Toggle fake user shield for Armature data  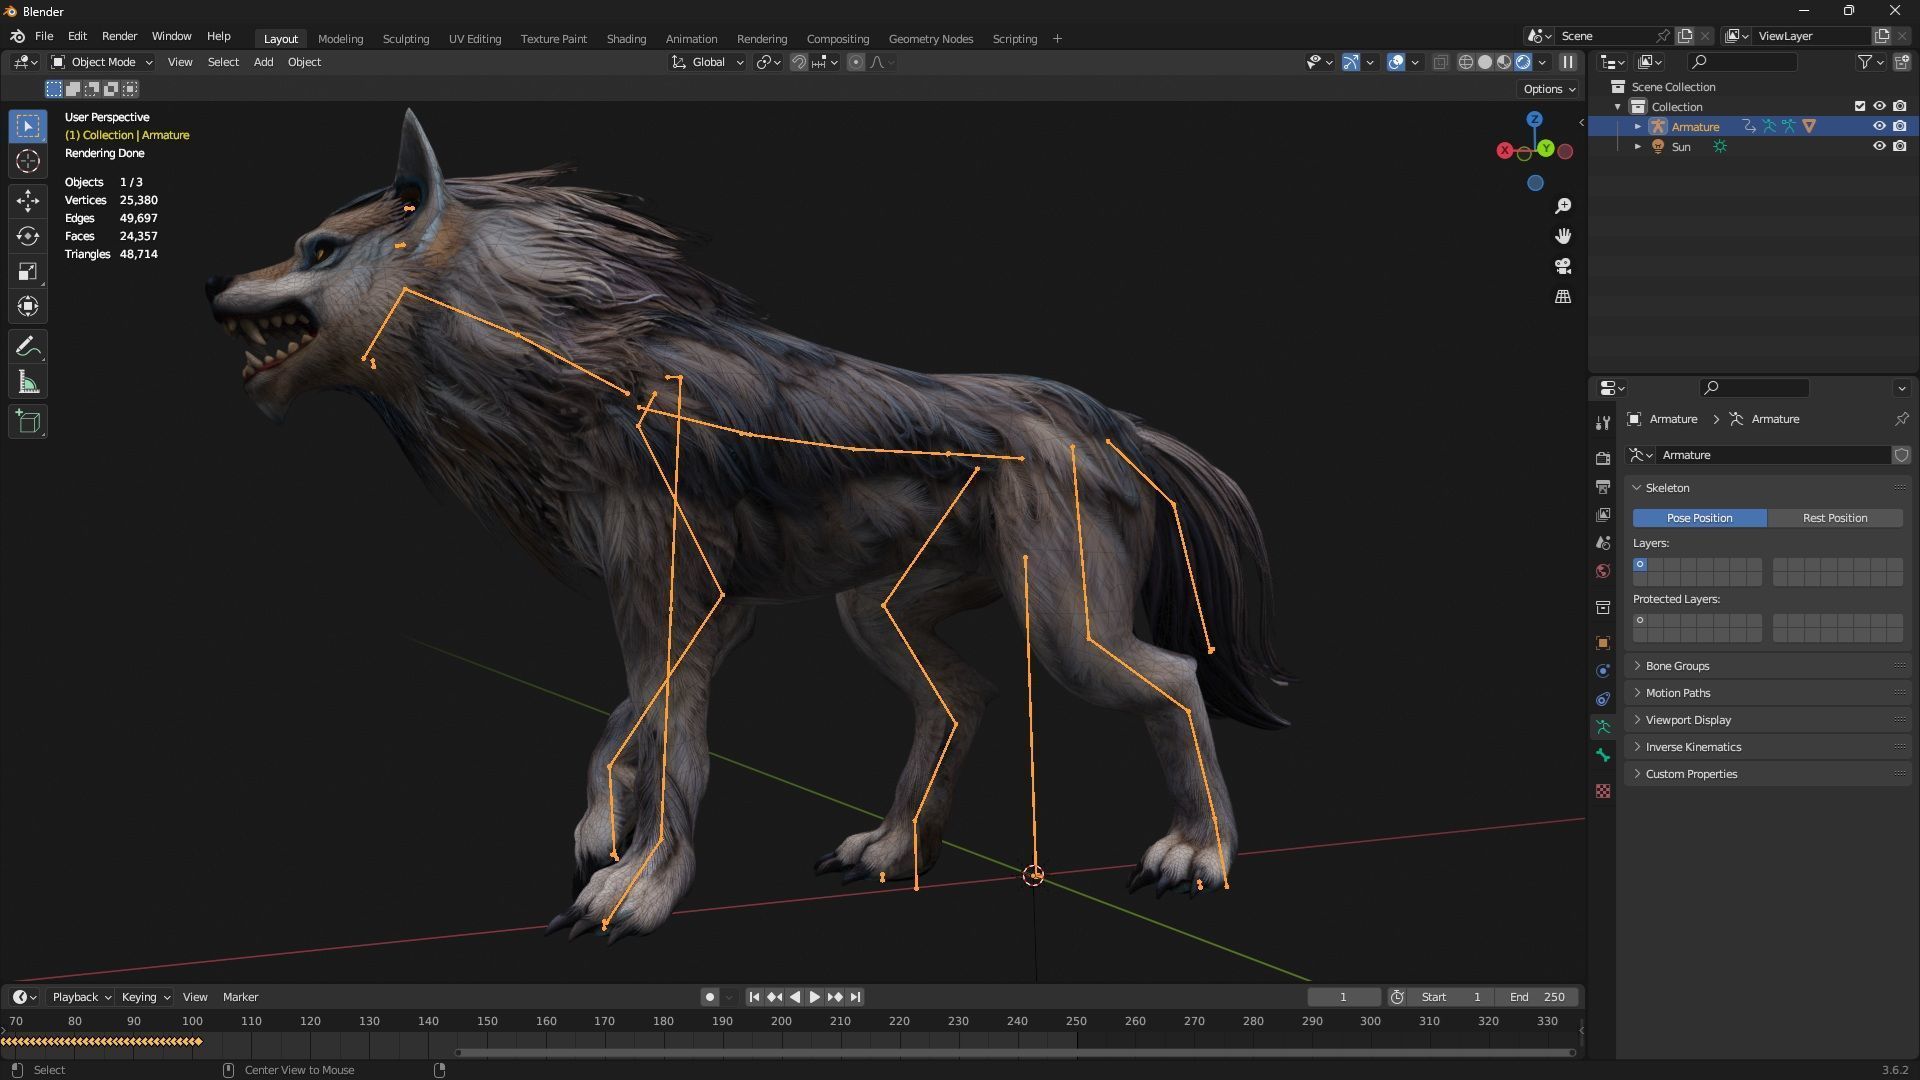[x=1901, y=455]
